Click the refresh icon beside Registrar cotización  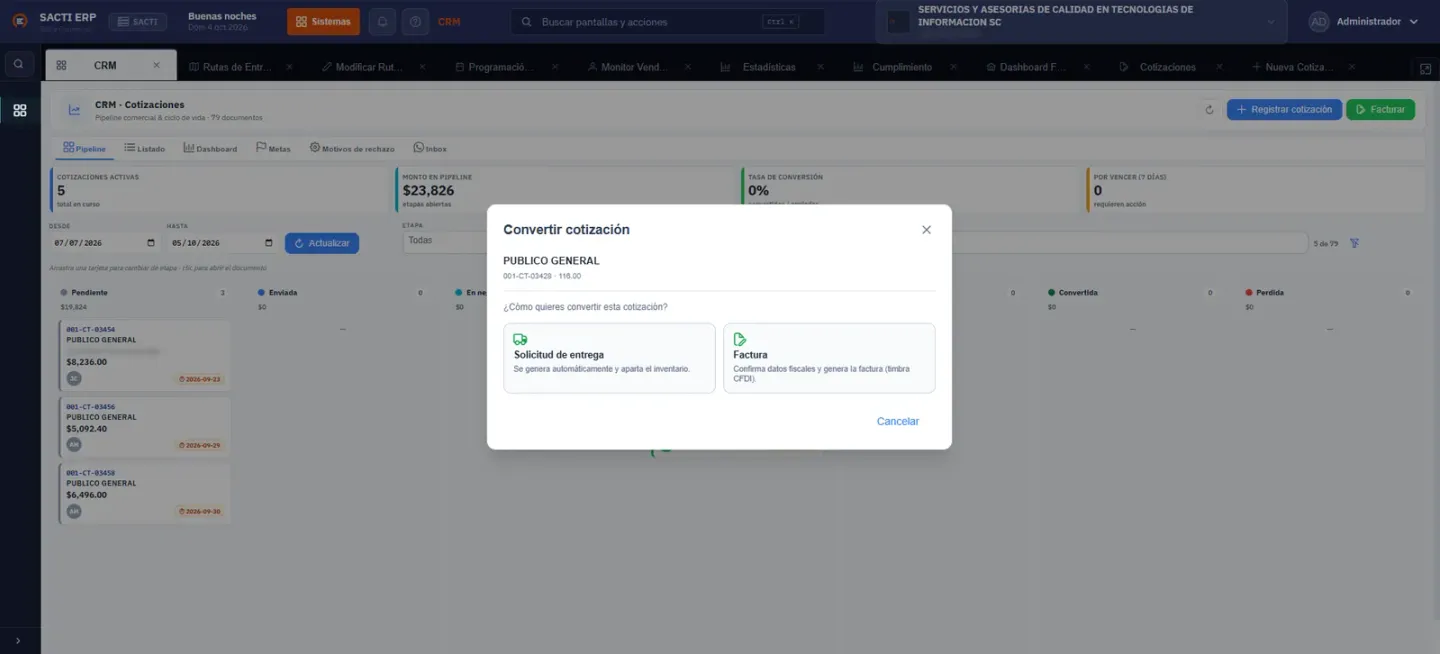point(1209,110)
